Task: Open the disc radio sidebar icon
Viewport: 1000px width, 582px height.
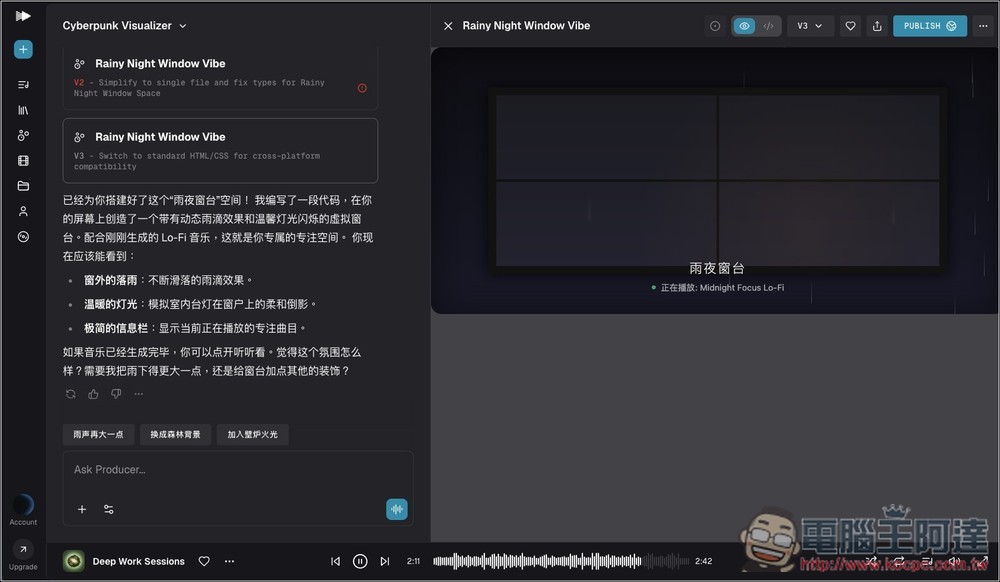Action: (x=23, y=236)
